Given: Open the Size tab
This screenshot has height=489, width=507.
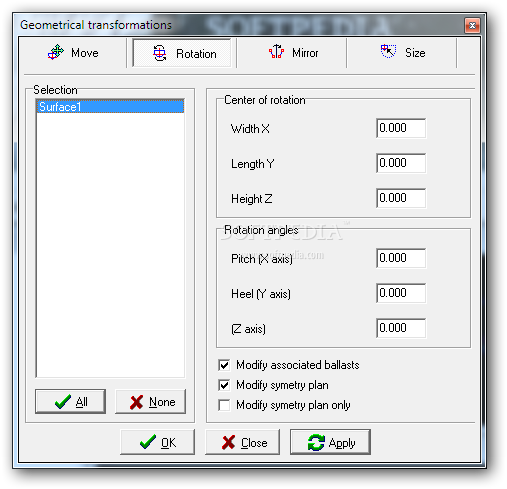Looking at the screenshot, I should point(402,53).
